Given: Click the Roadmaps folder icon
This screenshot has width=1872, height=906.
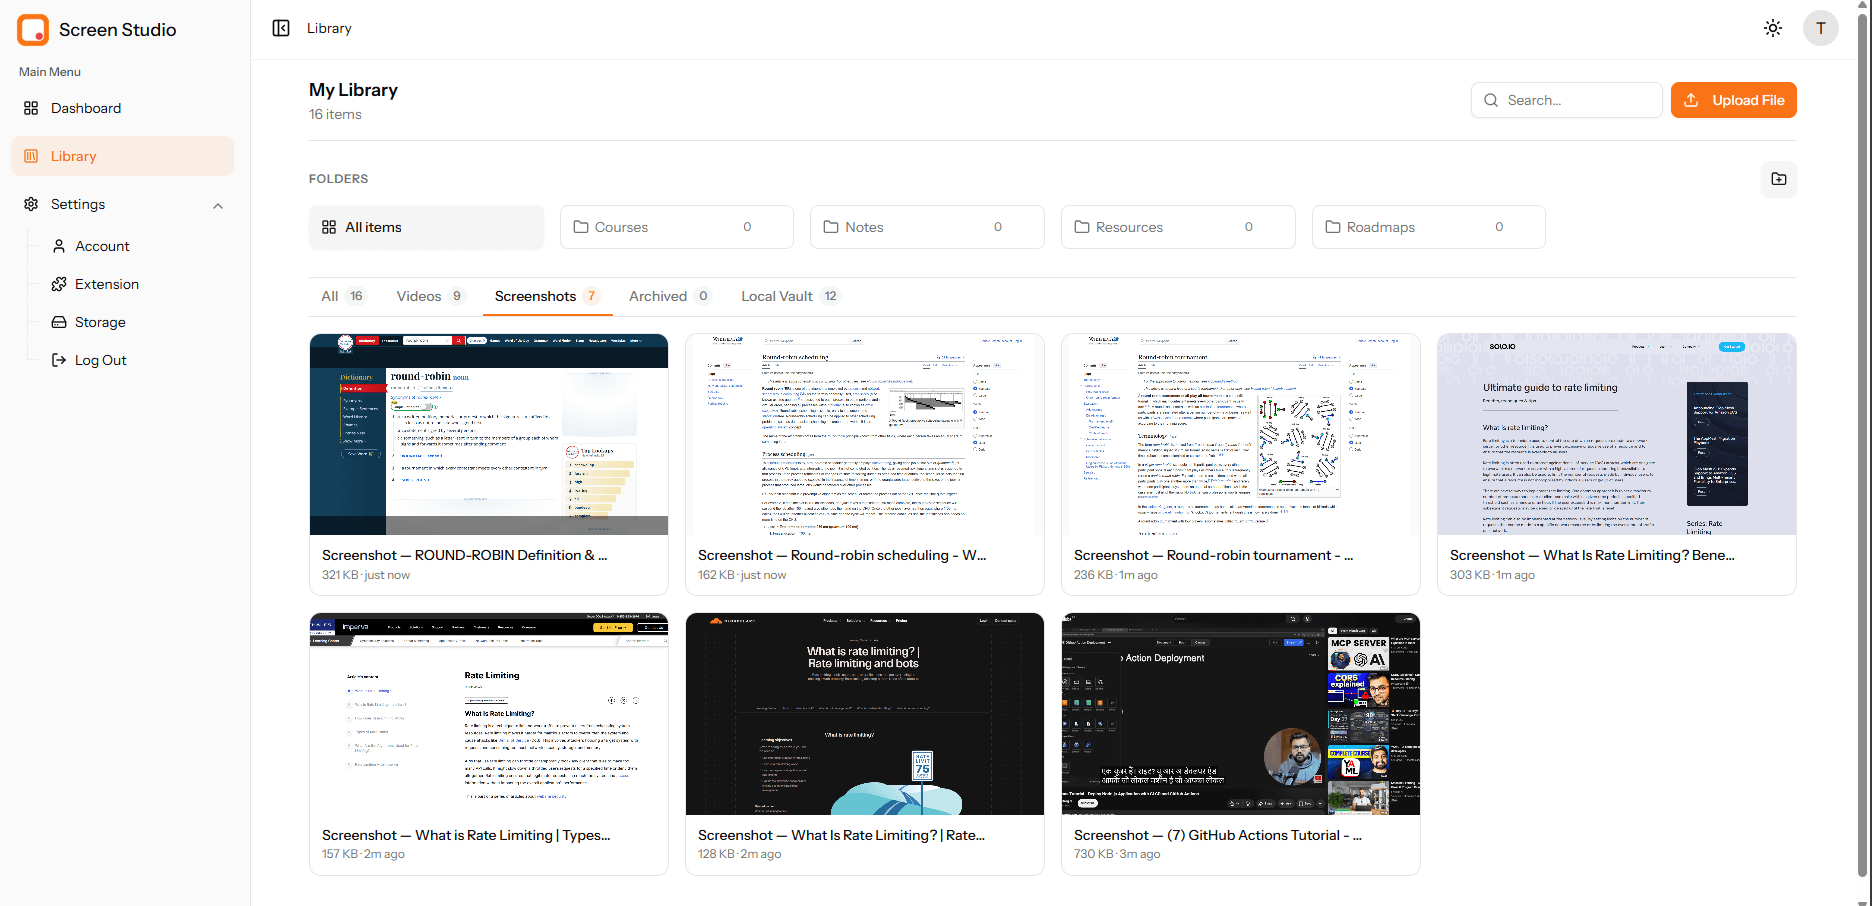Looking at the screenshot, I should (x=1333, y=227).
